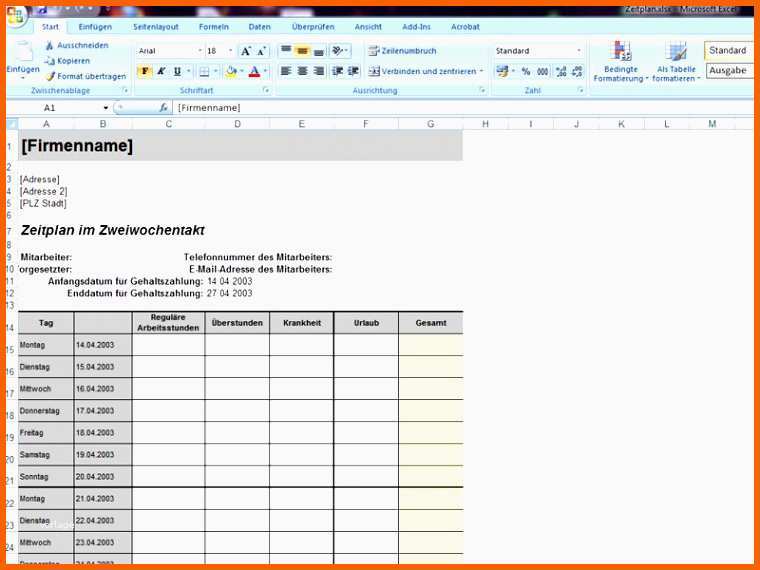
Task: Click the insert function fx icon
Action: click(x=163, y=108)
